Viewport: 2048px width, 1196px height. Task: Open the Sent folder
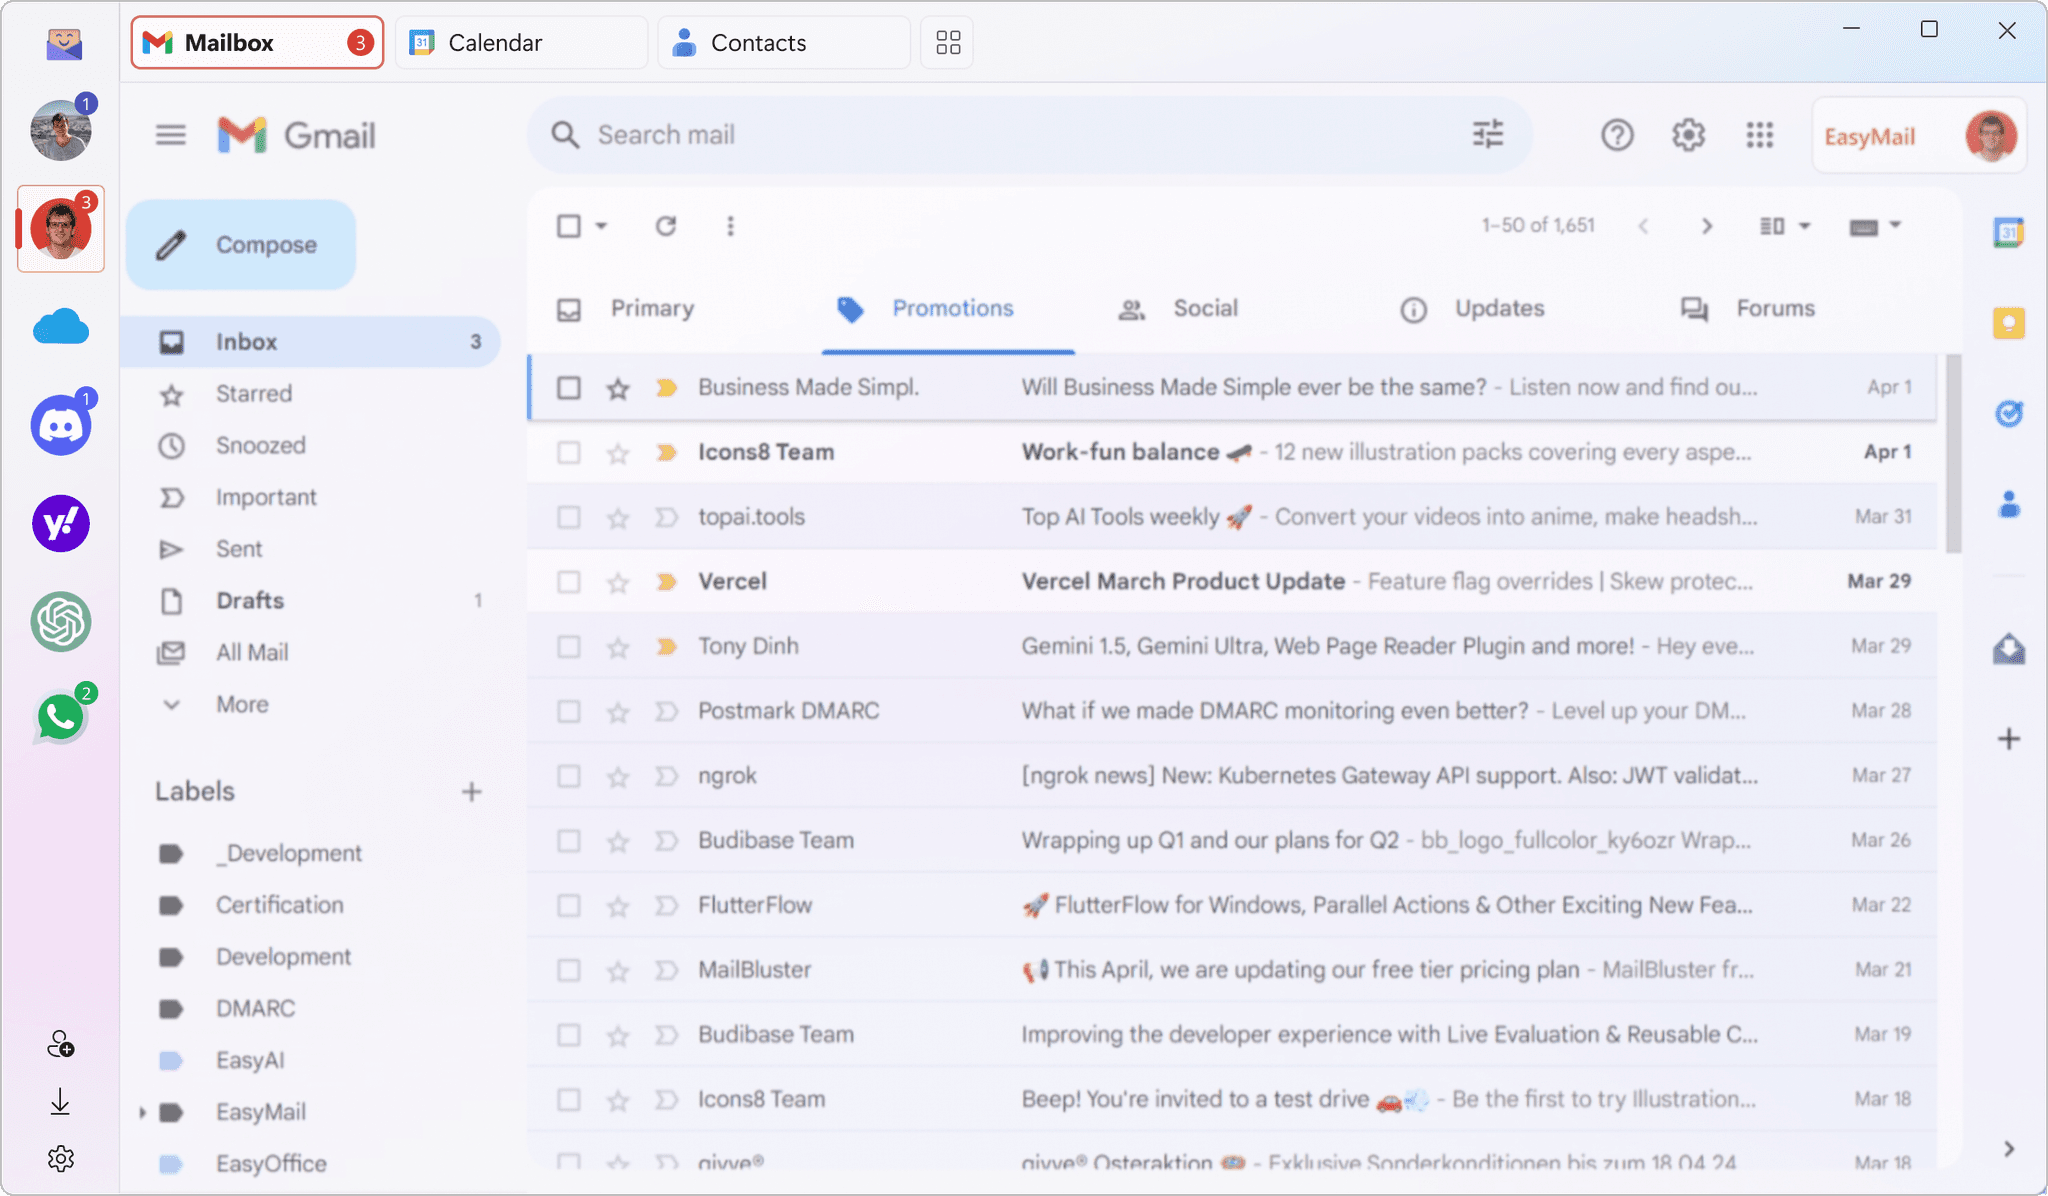[310, 549]
